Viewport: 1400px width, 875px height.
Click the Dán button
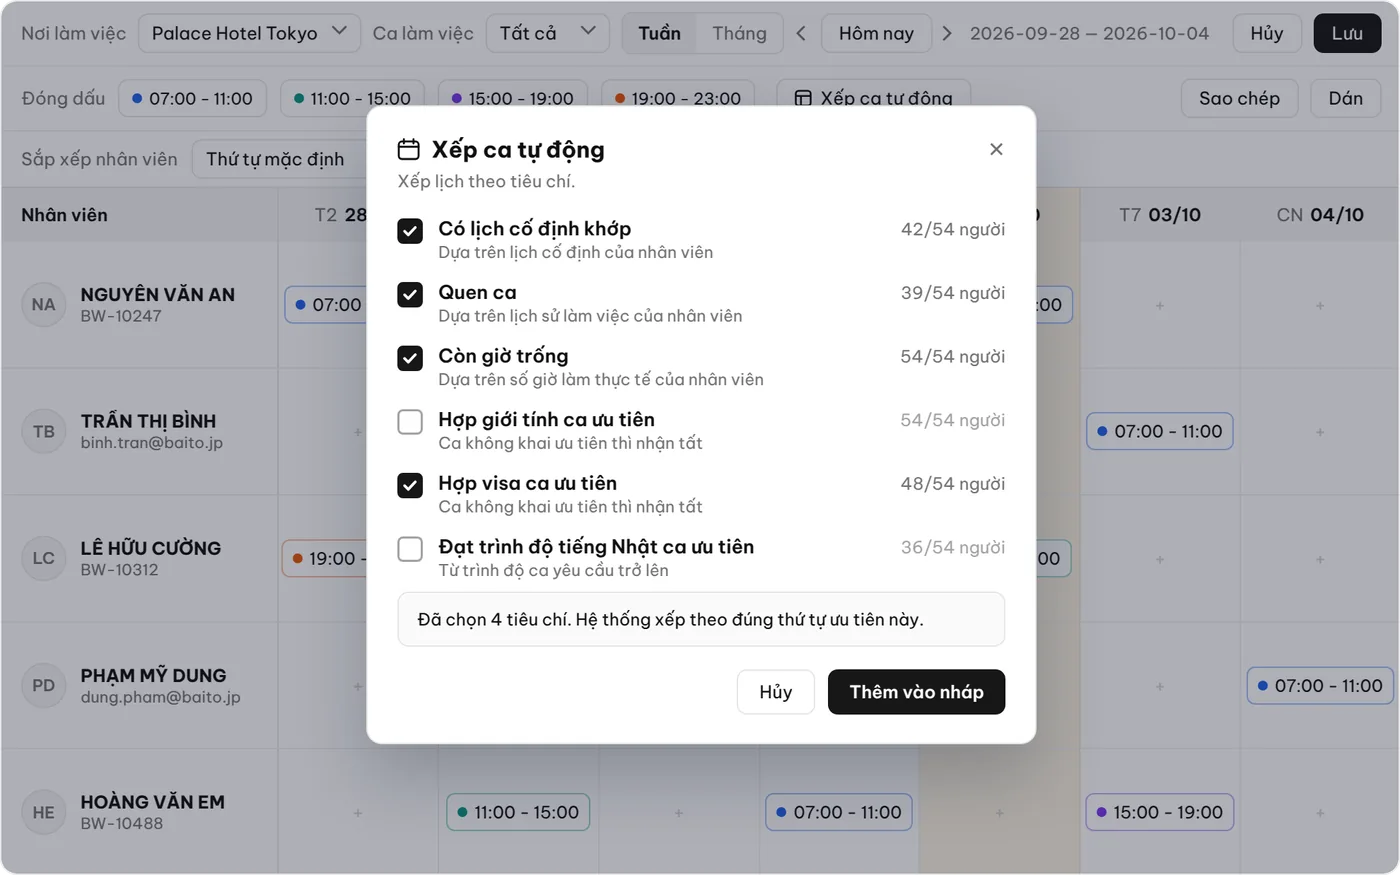[x=1345, y=98]
